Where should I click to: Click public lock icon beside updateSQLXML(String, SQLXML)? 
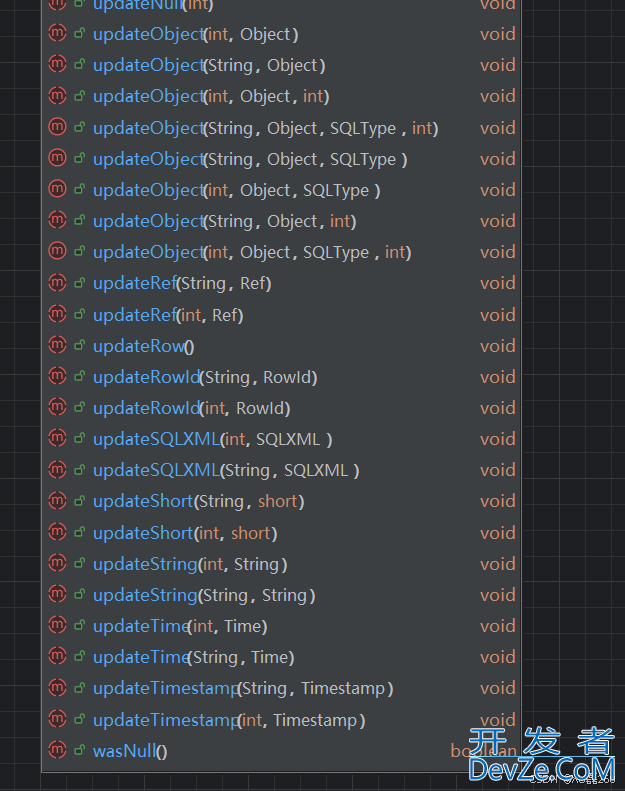[79, 469]
